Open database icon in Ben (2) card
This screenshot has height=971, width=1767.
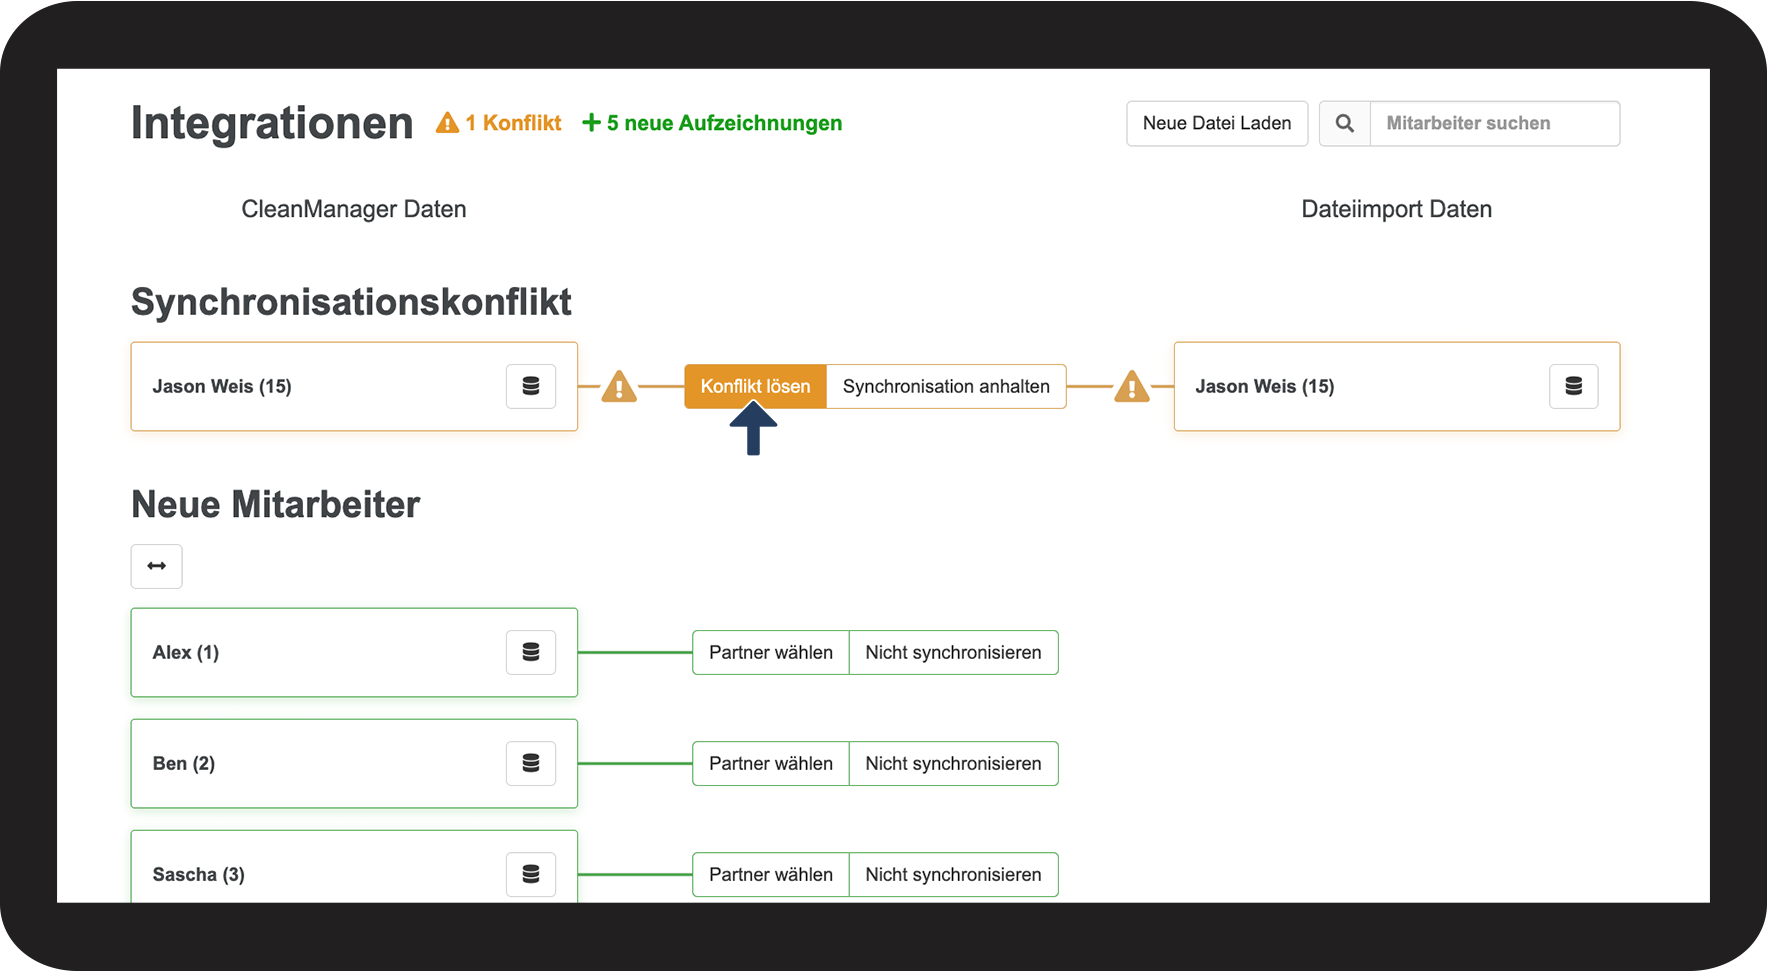[531, 763]
